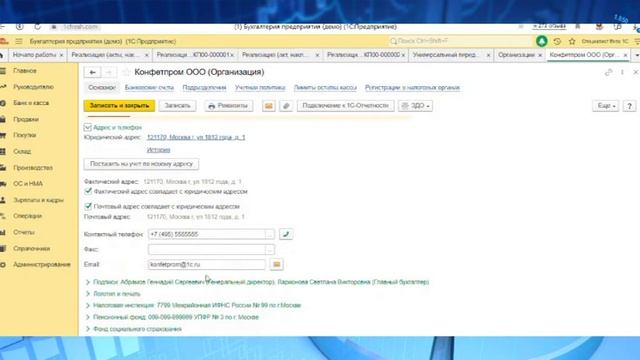640x360 pixels.
Task: Open Еще dropdown menu
Action: (x=606, y=106)
